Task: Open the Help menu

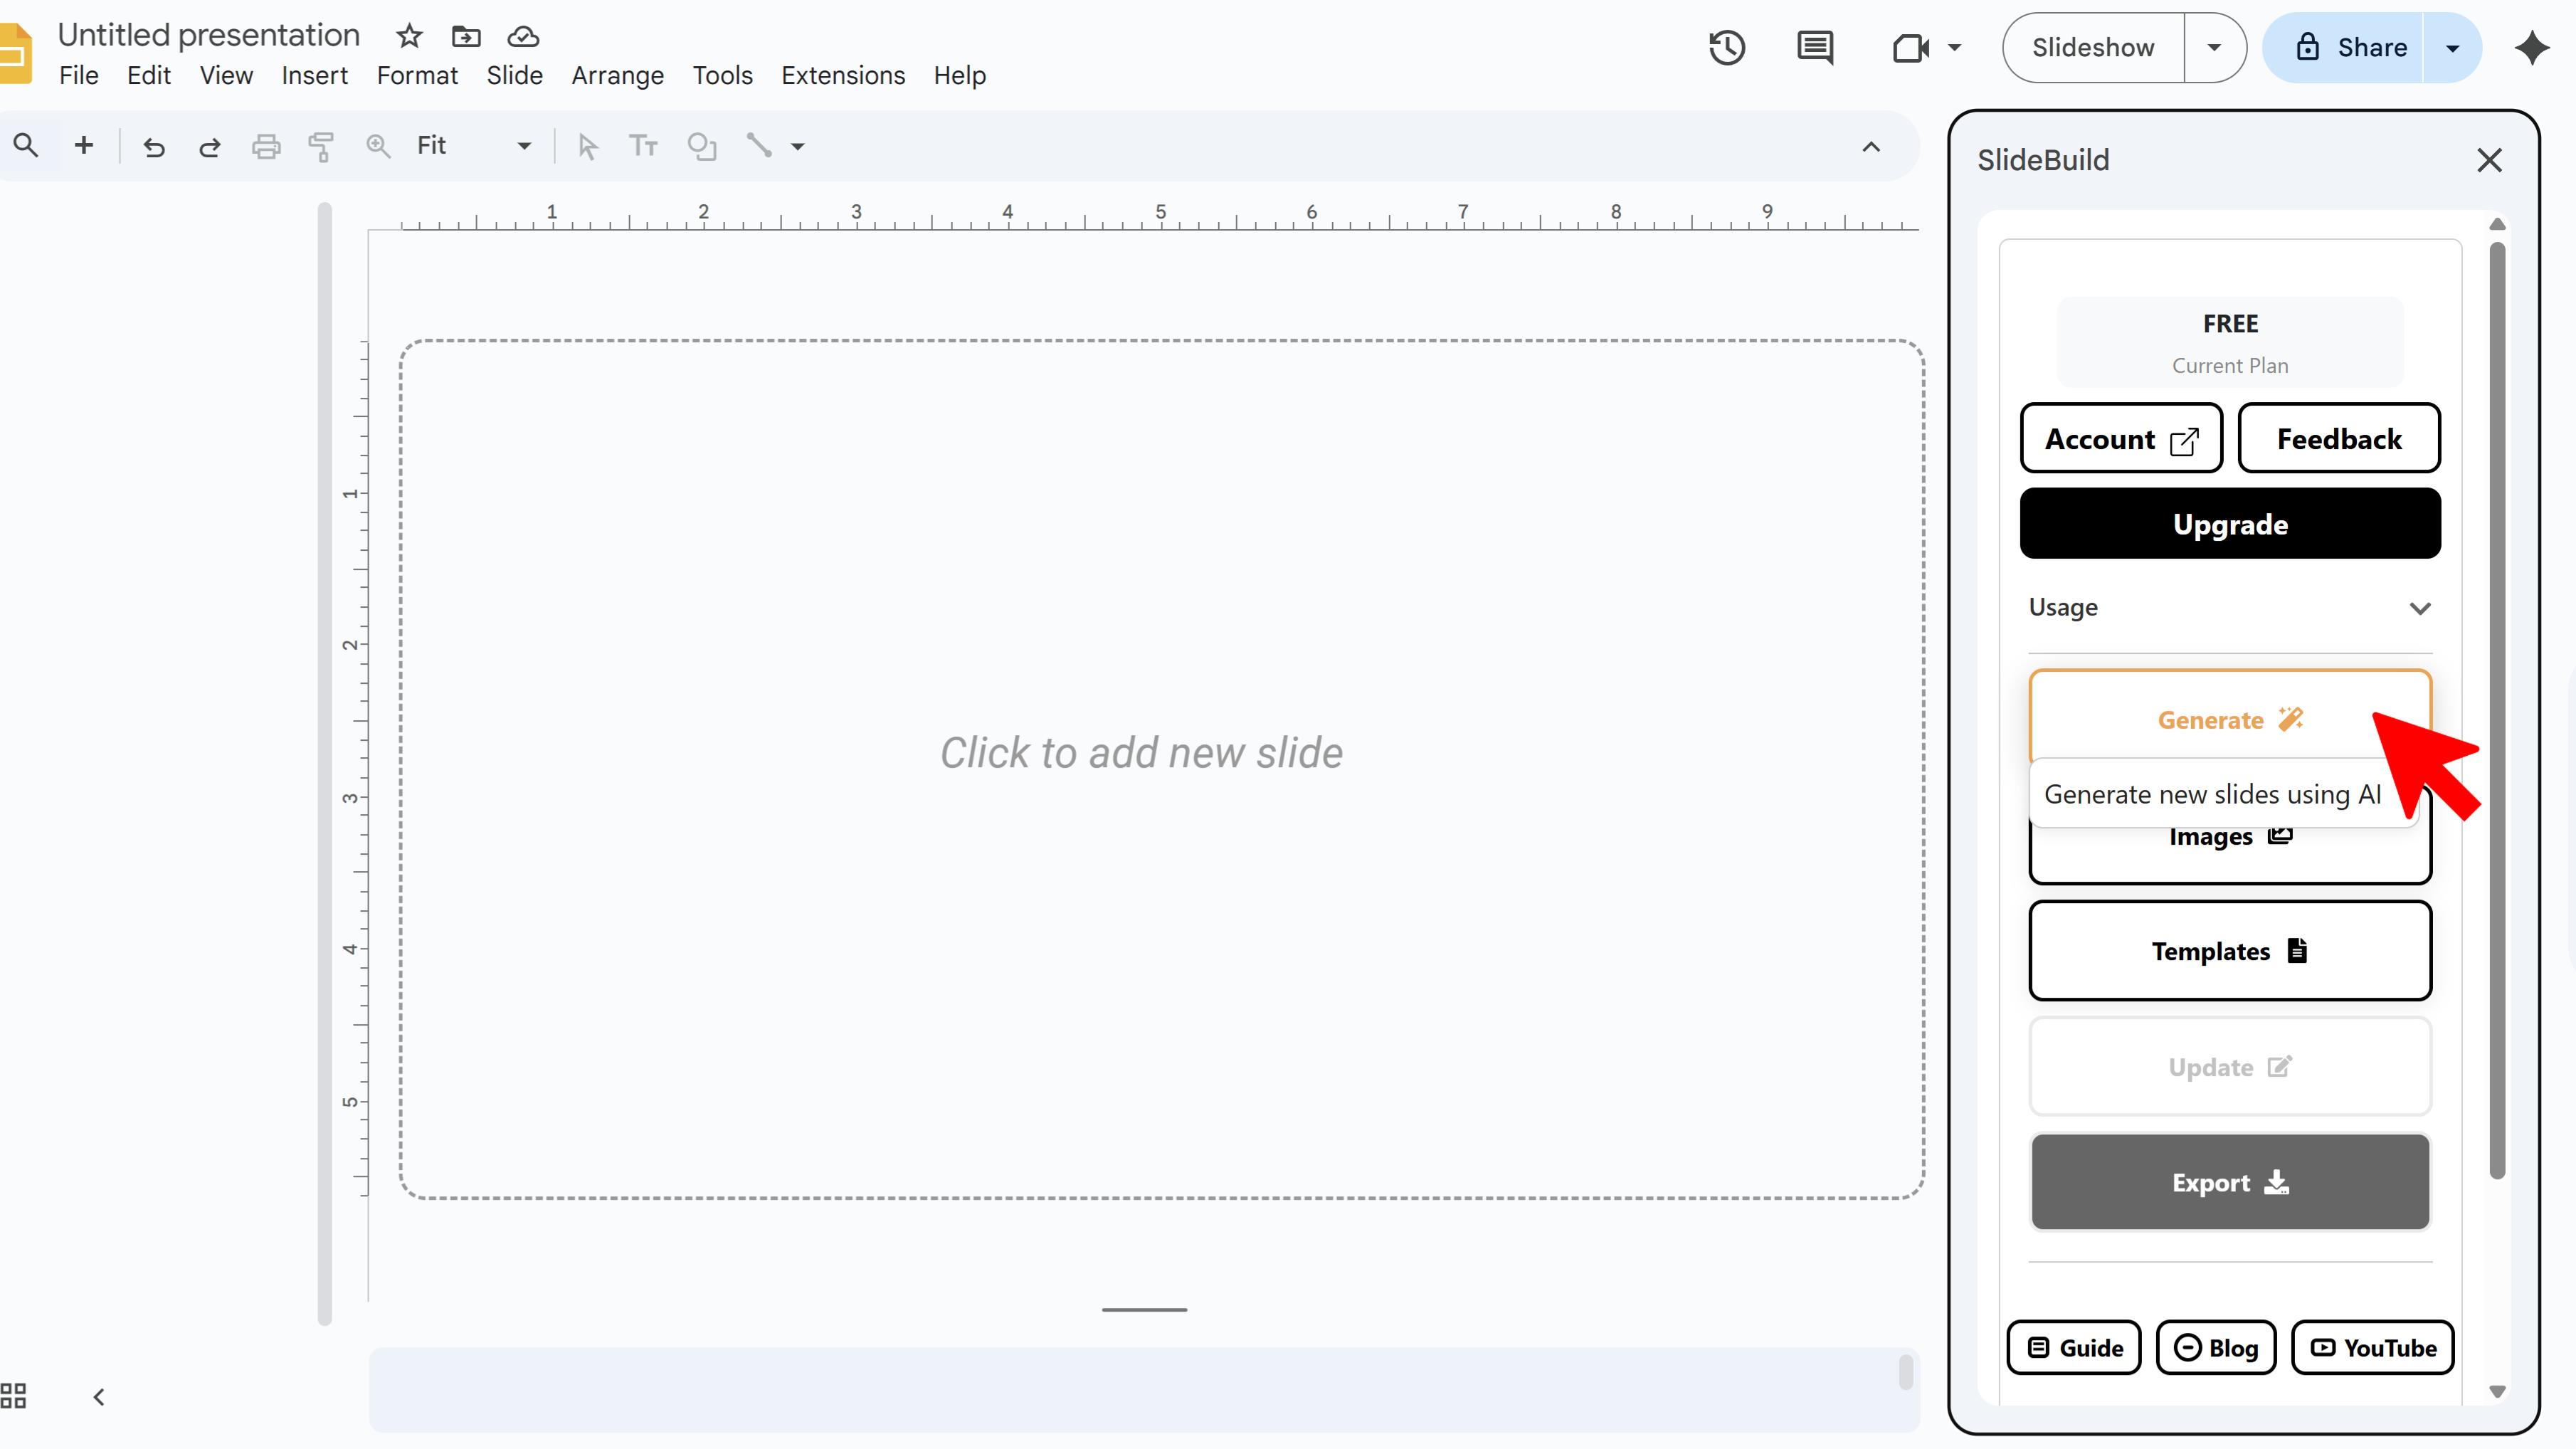Action: (x=959, y=76)
